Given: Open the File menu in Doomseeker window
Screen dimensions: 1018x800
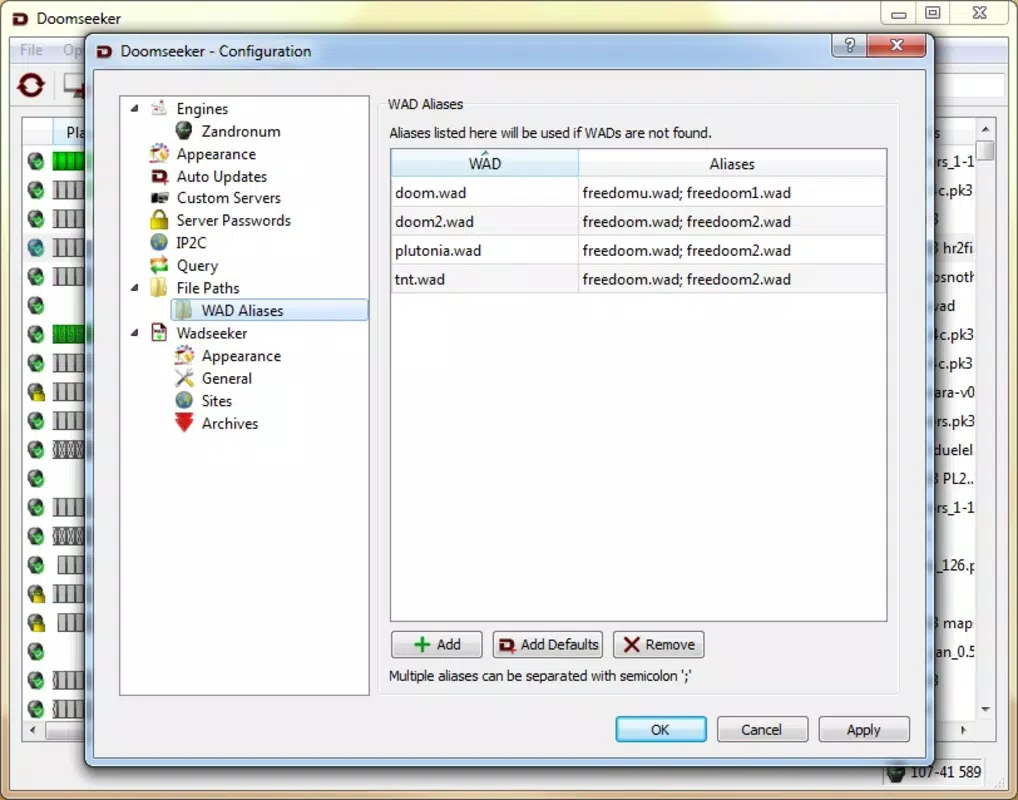Looking at the screenshot, I should pyautogui.click(x=31, y=50).
